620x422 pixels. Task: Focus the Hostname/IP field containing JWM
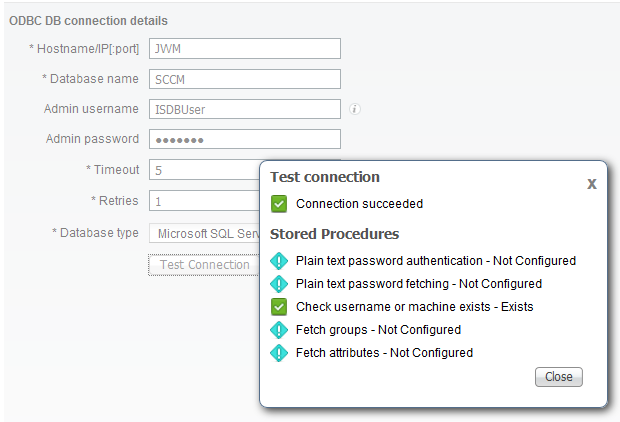coord(245,49)
